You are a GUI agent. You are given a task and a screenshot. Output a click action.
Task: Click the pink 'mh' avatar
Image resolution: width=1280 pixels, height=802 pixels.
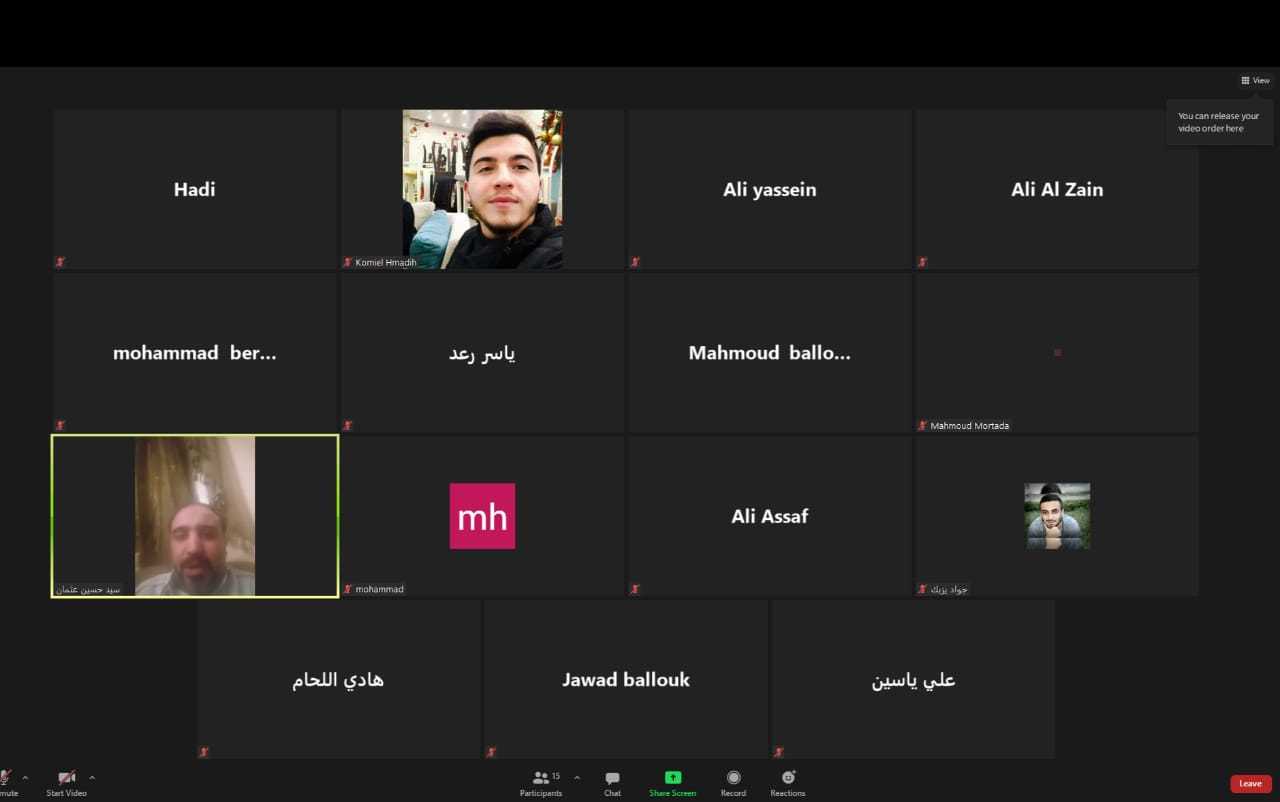click(x=482, y=516)
